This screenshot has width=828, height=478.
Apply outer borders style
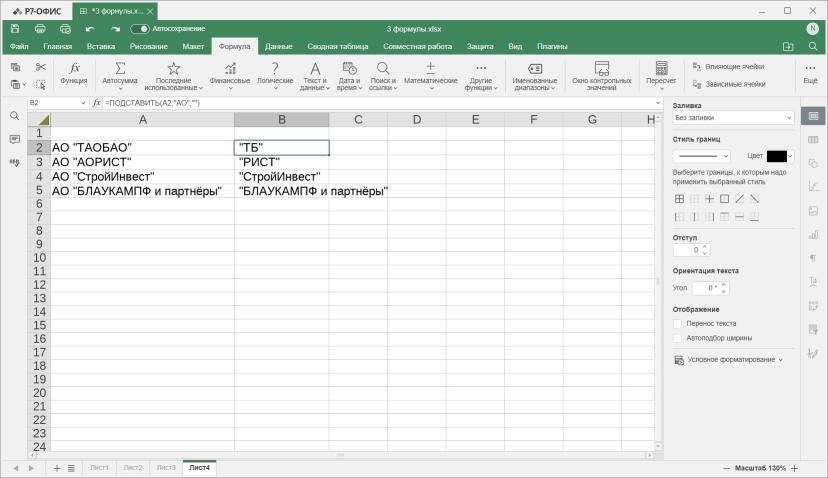[x=724, y=199]
